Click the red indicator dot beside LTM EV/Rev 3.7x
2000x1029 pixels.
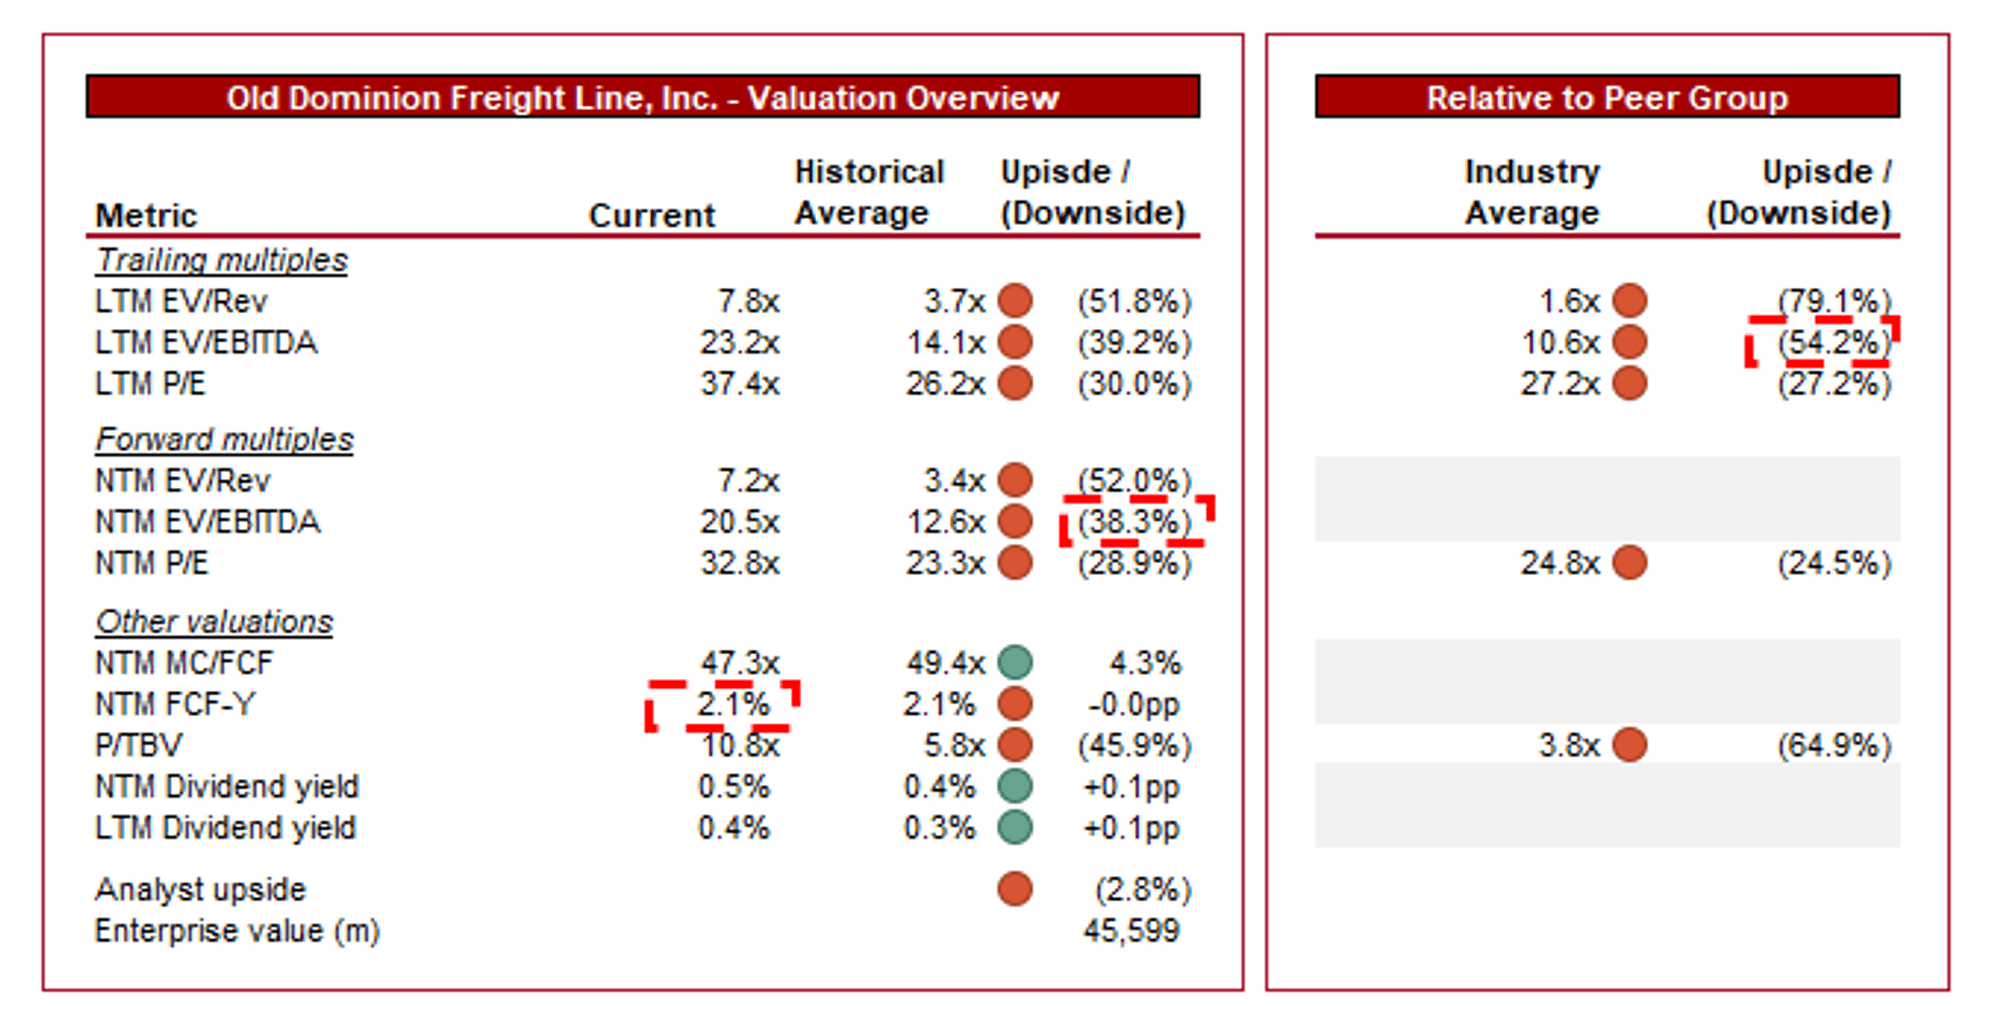click(x=1015, y=301)
